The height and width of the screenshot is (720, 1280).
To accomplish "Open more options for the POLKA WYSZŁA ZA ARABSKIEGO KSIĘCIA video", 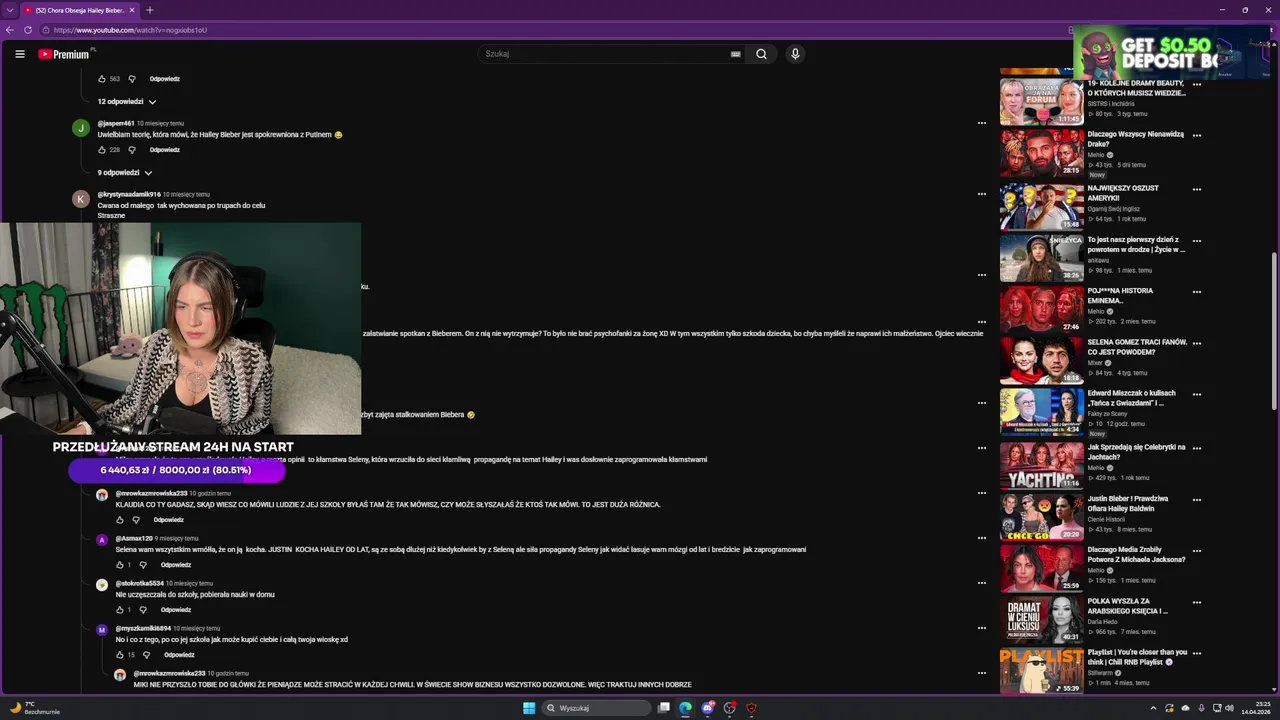I will click(1197, 603).
